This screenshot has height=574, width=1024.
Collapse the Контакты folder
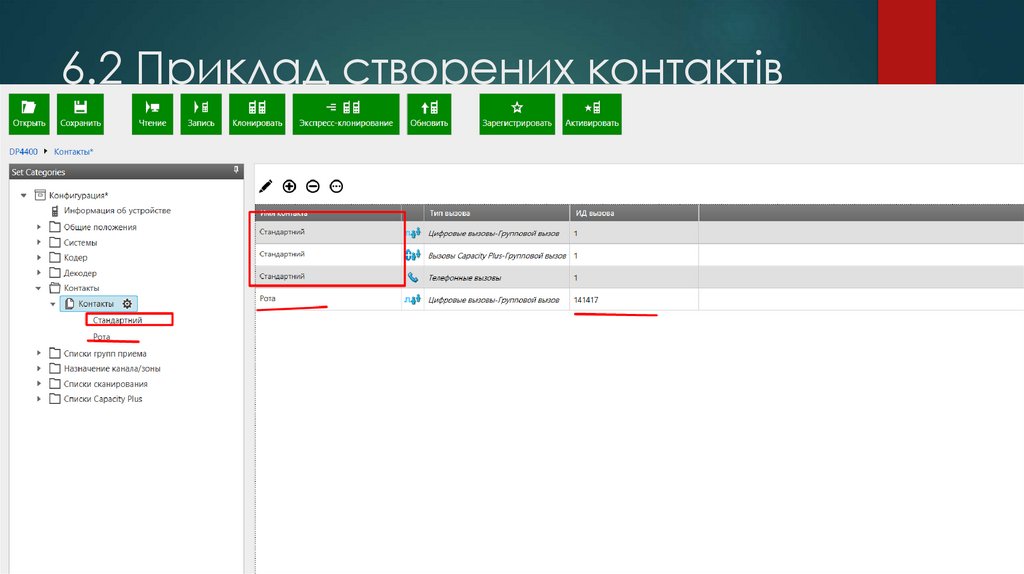pyautogui.click(x=39, y=288)
